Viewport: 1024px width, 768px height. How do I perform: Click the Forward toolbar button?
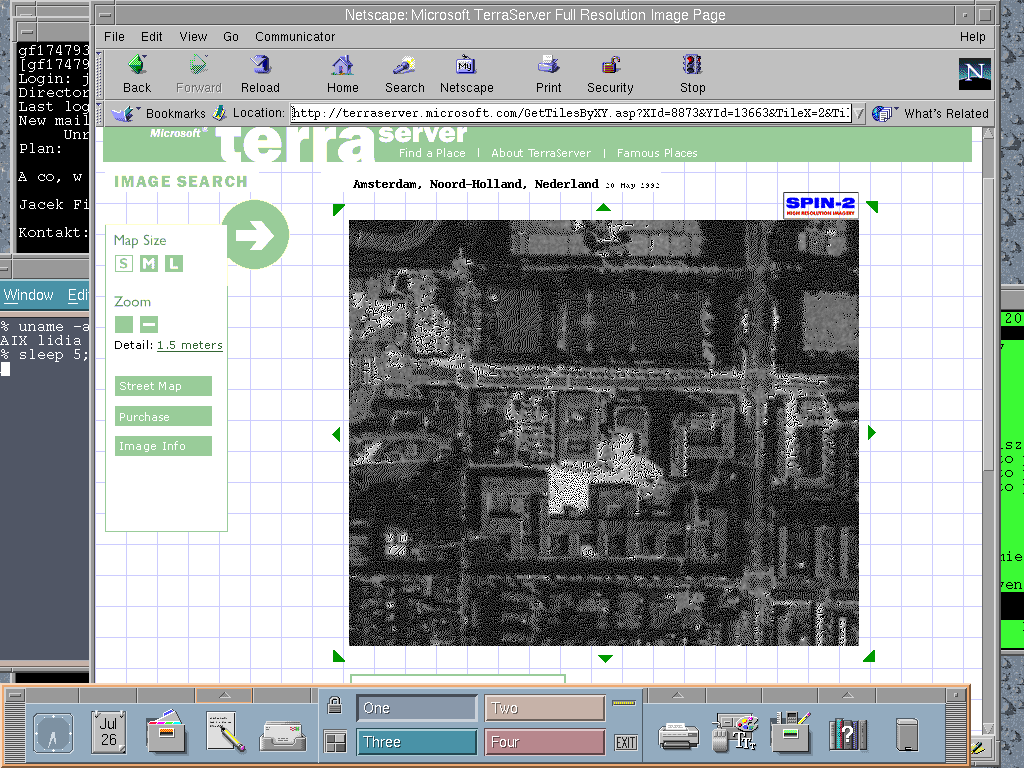point(199,74)
